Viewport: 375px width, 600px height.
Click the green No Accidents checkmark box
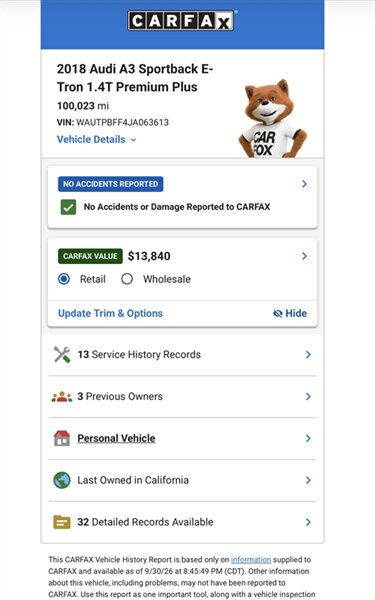(68, 207)
